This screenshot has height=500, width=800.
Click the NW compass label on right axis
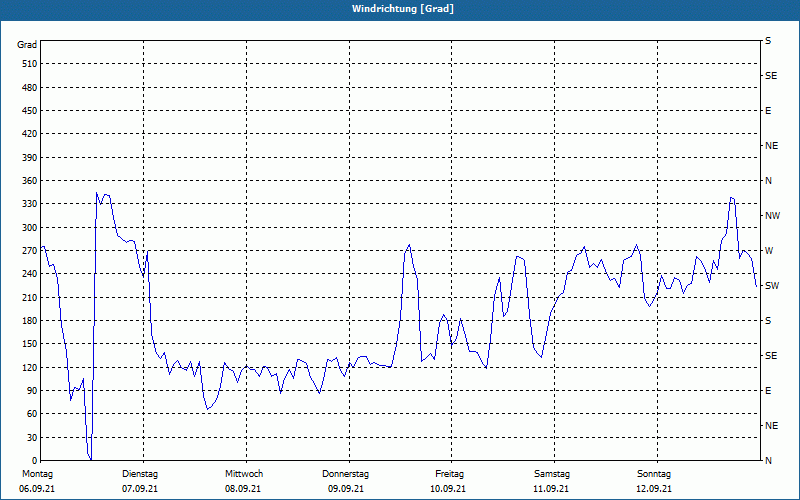(x=772, y=216)
